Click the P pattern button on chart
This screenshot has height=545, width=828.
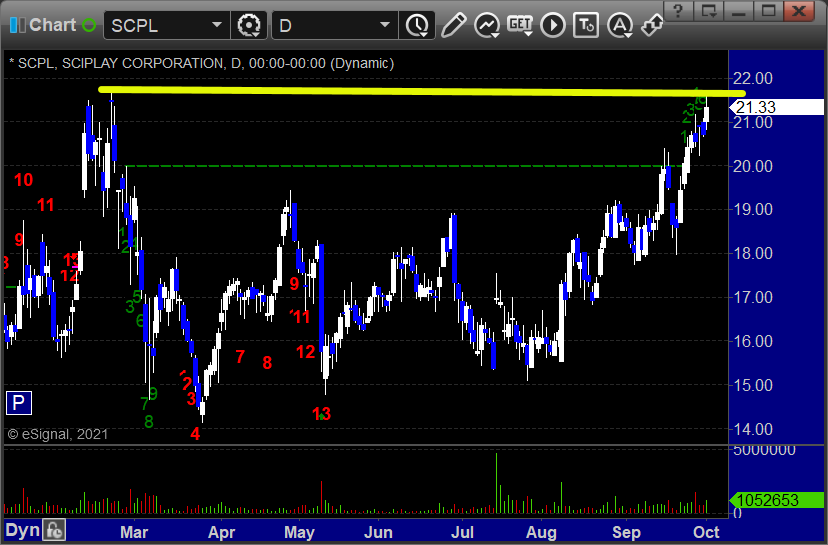click(x=19, y=403)
